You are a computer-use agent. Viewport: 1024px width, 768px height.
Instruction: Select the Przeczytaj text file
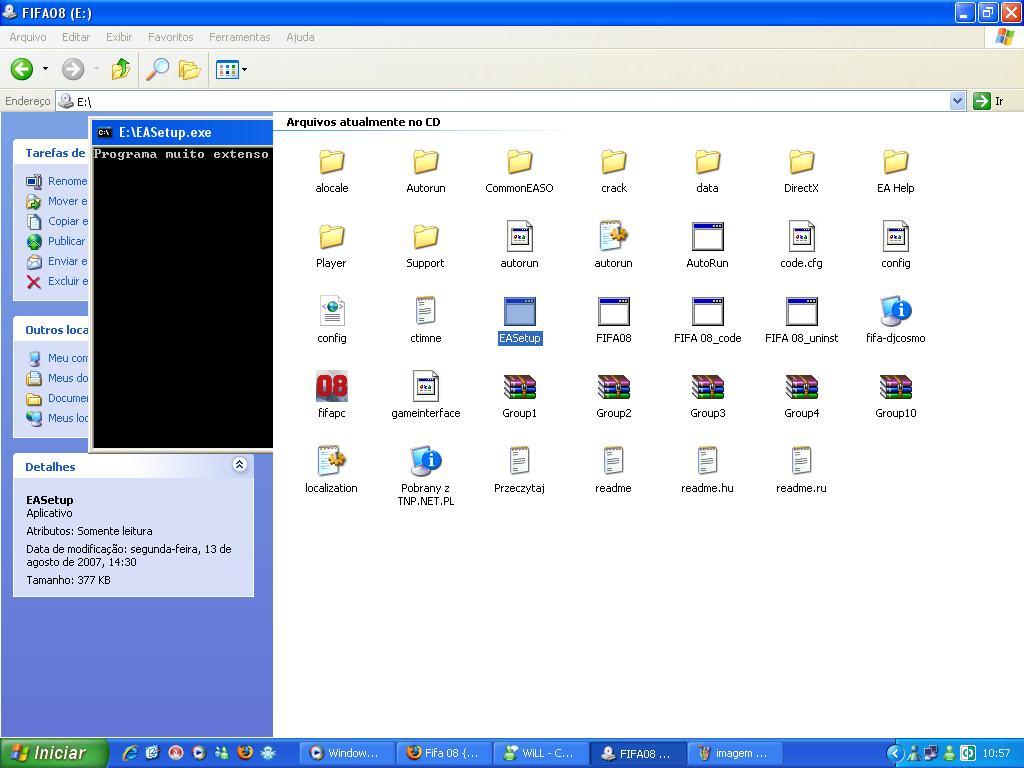pos(519,470)
